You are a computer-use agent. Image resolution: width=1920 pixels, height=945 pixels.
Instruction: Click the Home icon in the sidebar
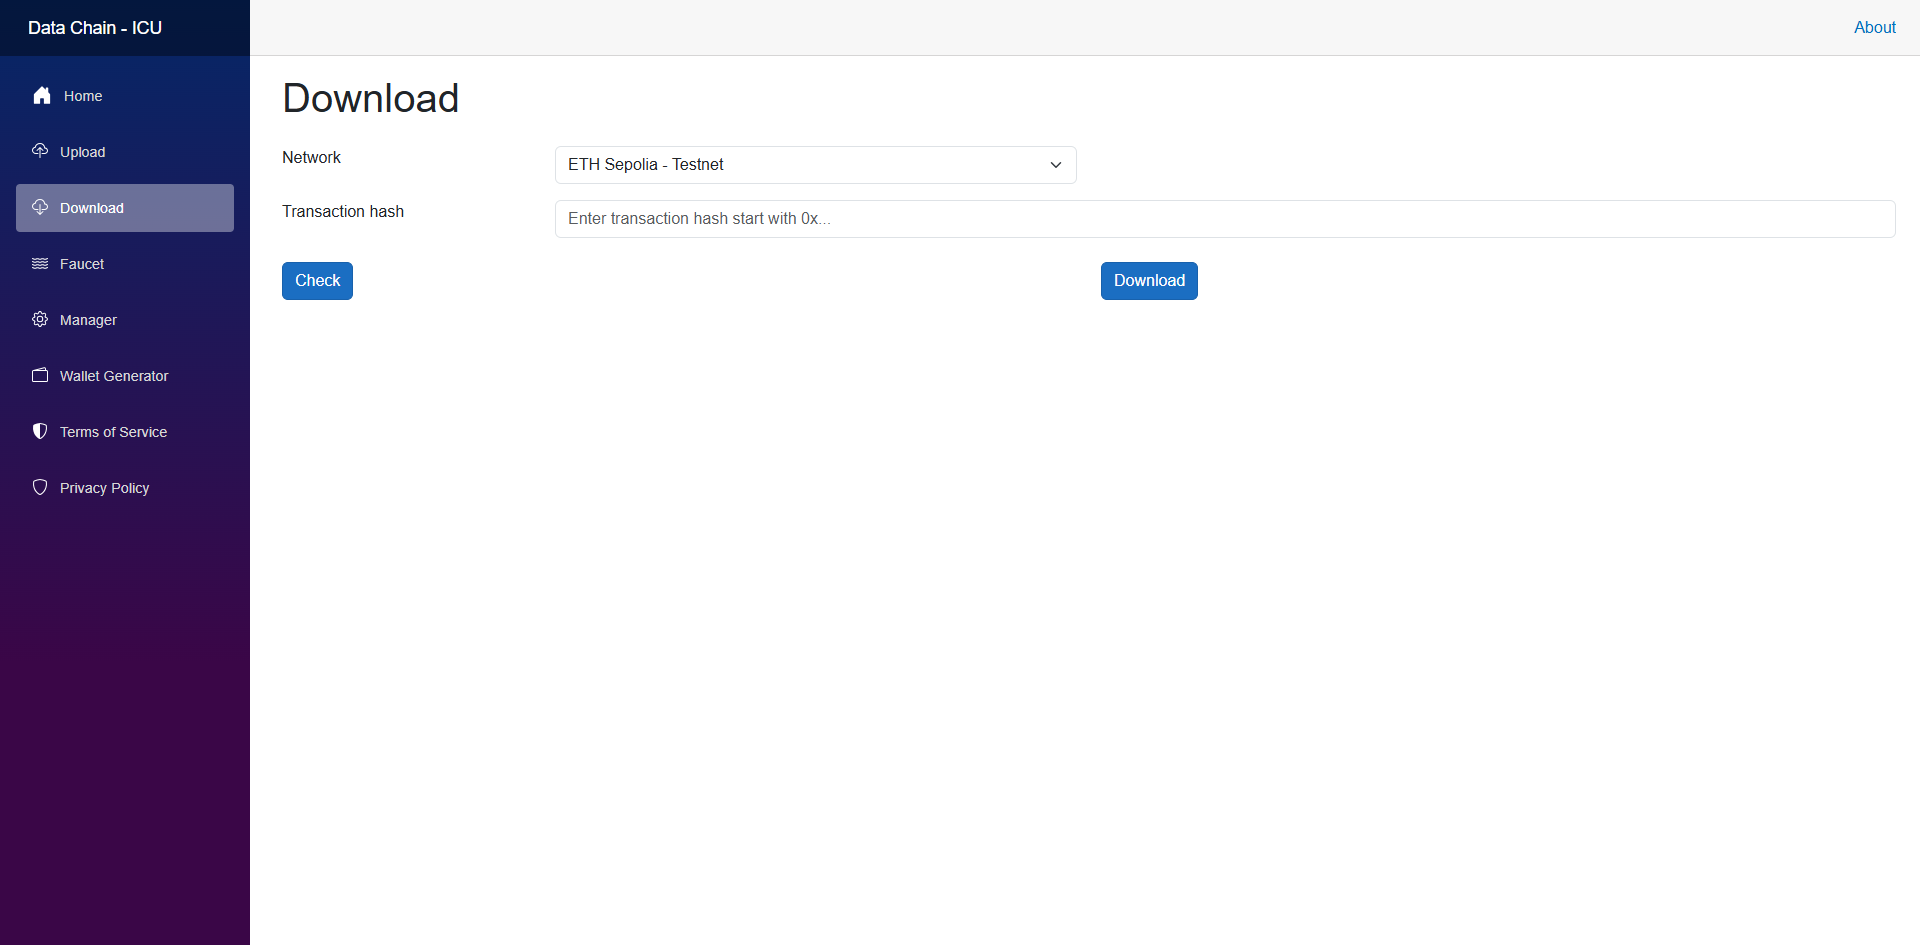(x=41, y=95)
